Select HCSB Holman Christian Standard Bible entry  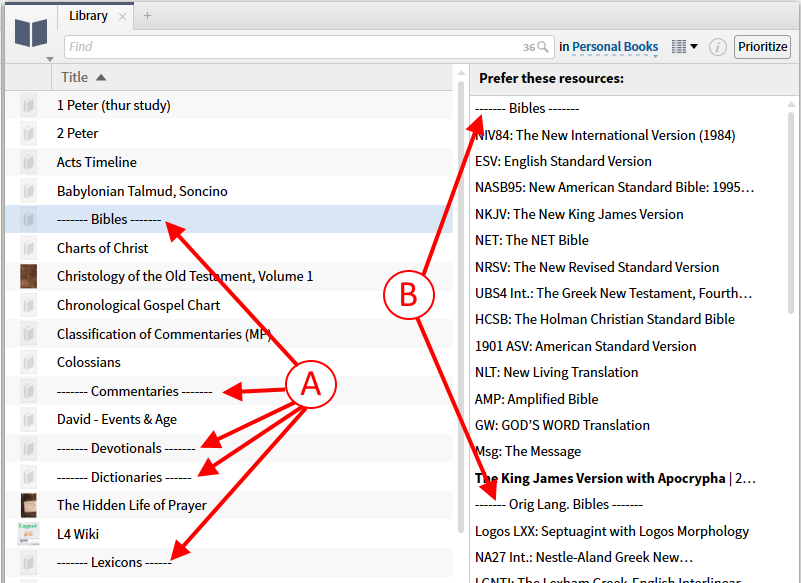point(604,319)
